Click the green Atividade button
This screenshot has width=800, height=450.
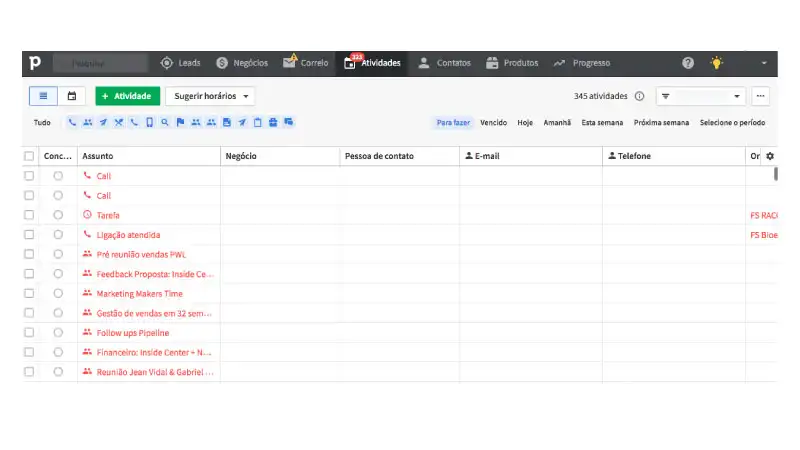pos(127,96)
